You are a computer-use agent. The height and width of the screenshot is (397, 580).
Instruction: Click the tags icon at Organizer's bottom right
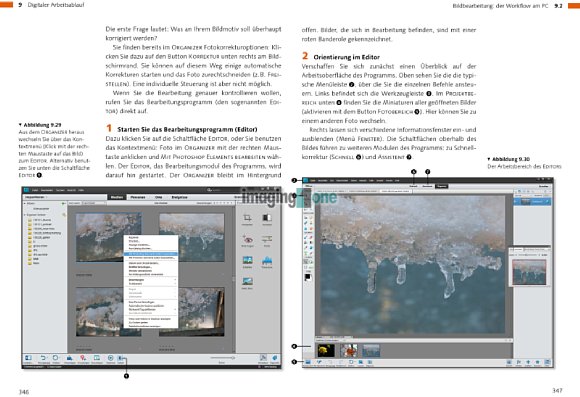(x=274, y=357)
